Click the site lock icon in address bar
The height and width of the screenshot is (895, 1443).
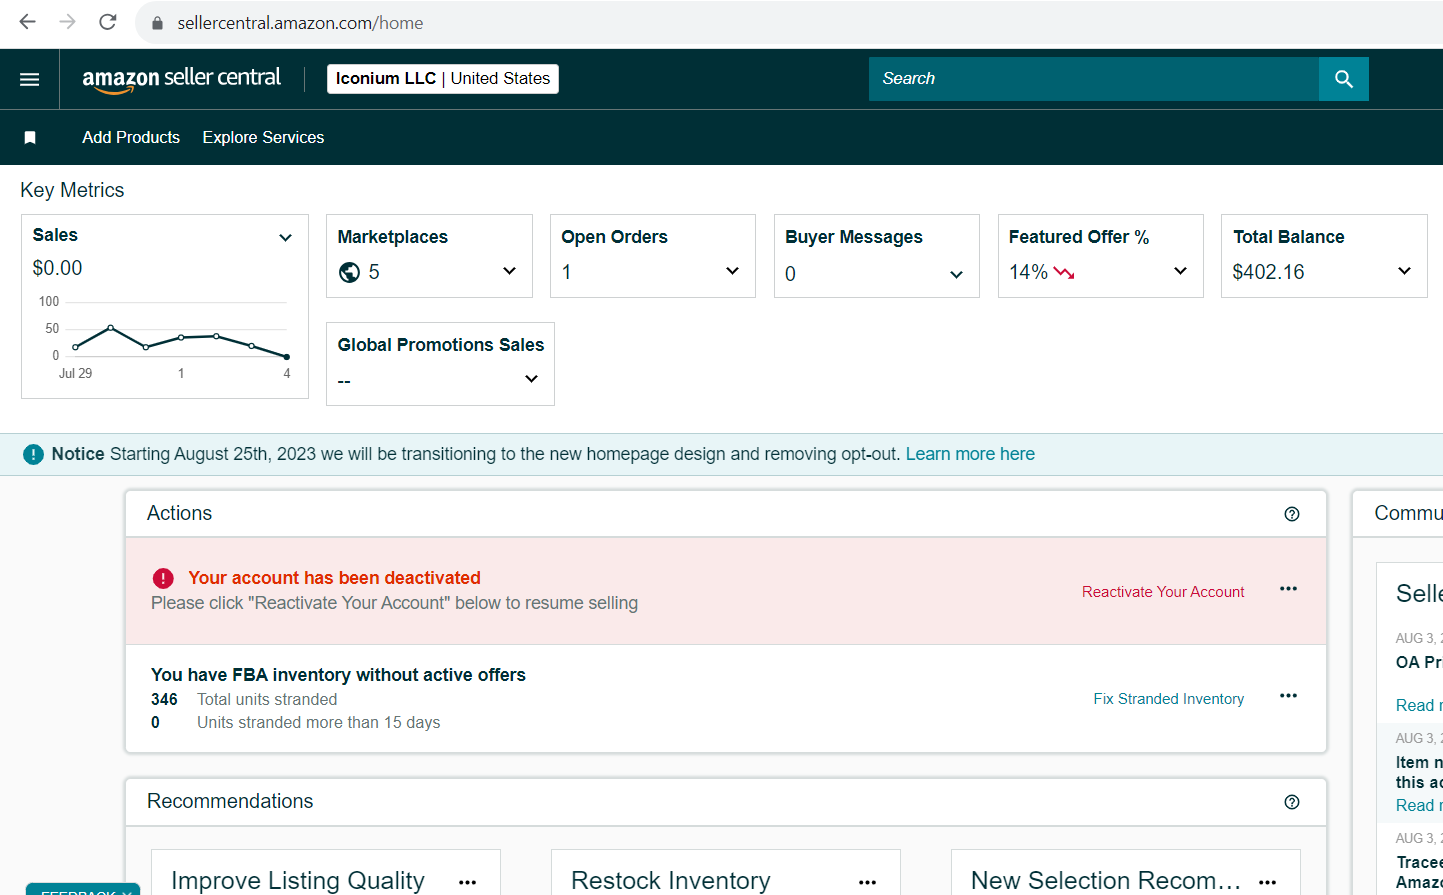point(157,23)
